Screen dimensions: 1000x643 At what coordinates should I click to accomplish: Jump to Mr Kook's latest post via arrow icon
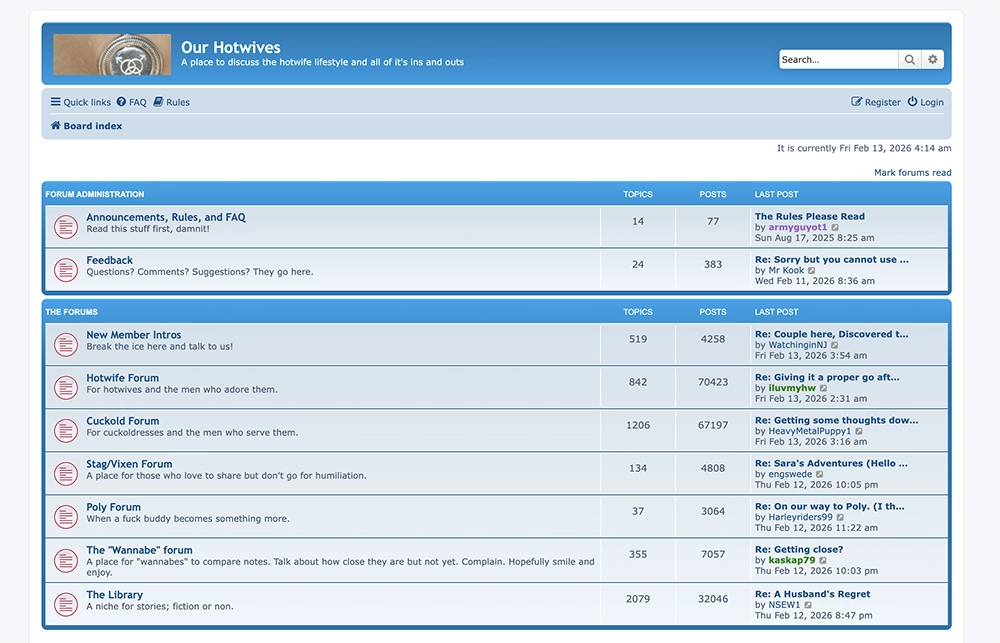810,269
